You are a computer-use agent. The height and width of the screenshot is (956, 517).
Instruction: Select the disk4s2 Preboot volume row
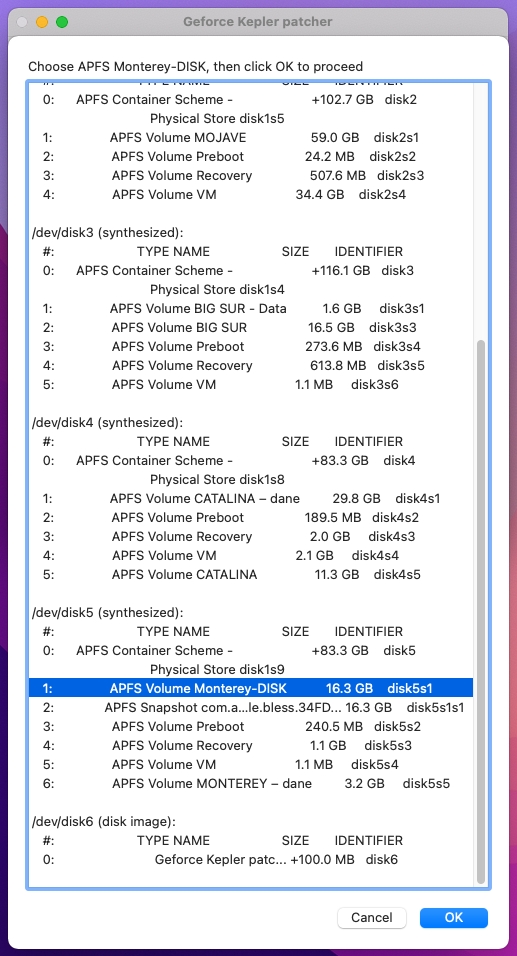[x=251, y=517]
